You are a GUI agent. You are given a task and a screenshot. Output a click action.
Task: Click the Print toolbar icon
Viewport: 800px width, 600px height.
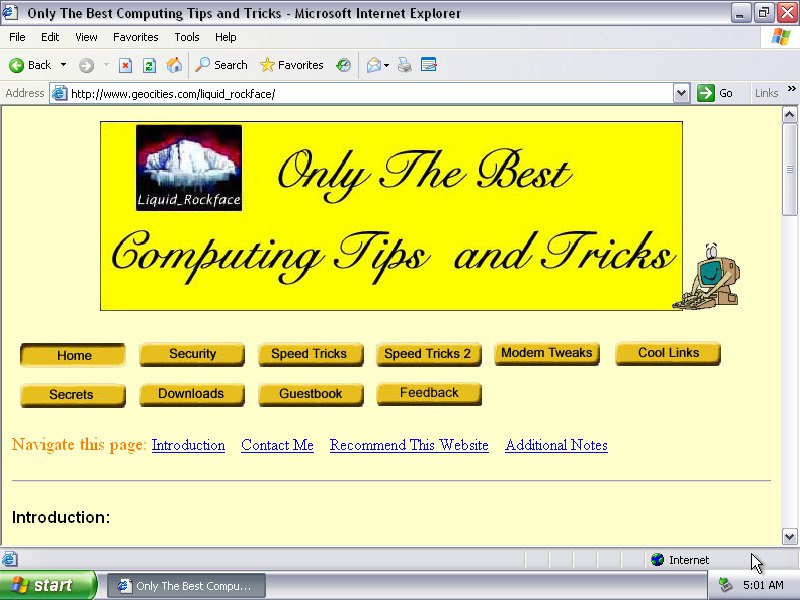404,65
